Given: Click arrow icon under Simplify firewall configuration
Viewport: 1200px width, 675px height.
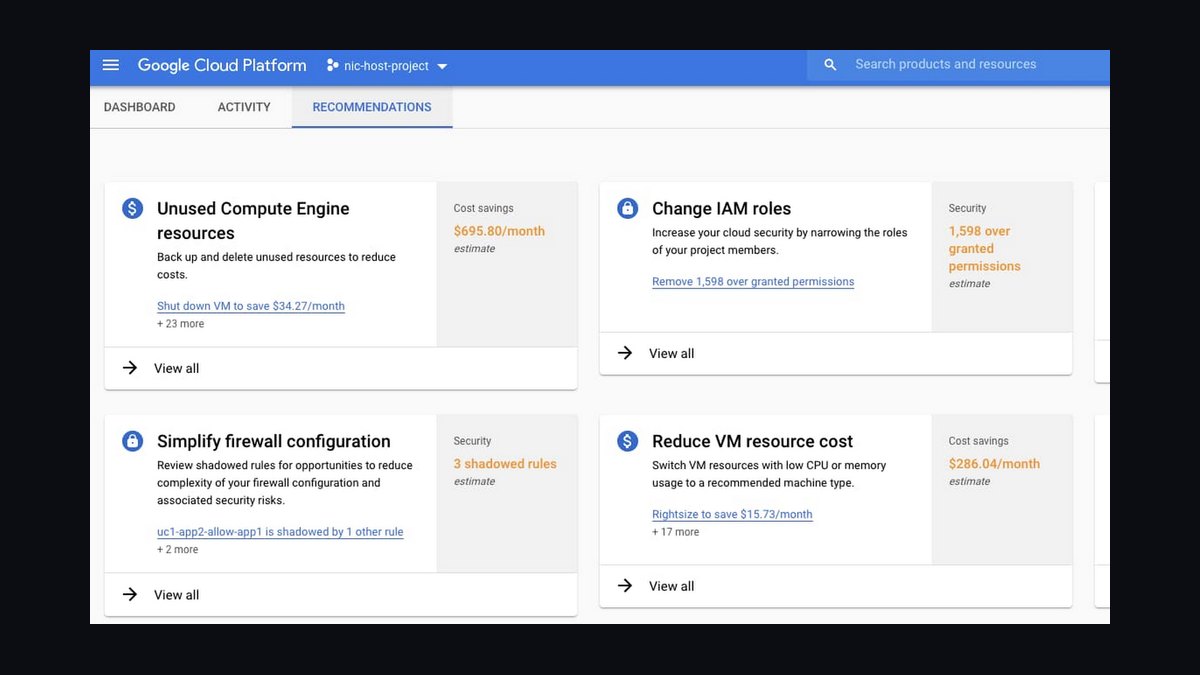Looking at the screenshot, I should pyautogui.click(x=130, y=595).
